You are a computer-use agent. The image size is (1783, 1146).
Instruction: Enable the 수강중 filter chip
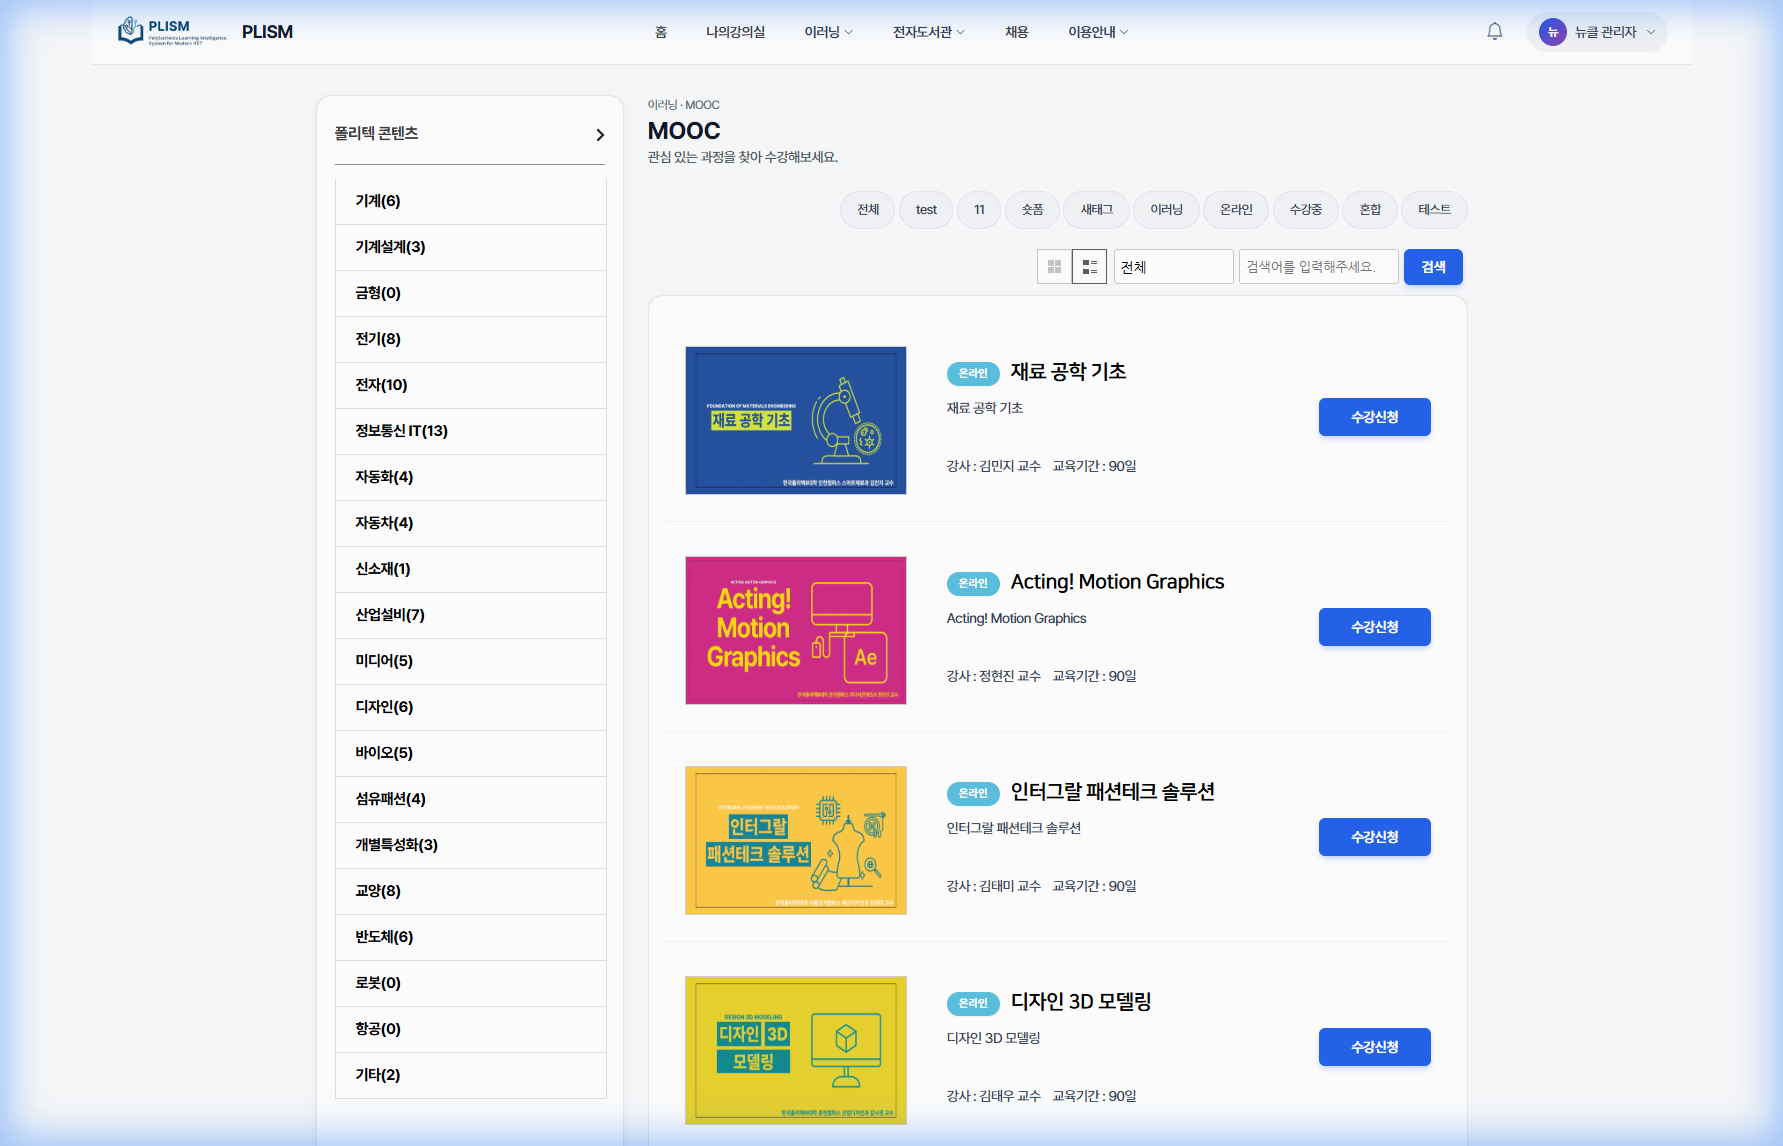(1306, 209)
